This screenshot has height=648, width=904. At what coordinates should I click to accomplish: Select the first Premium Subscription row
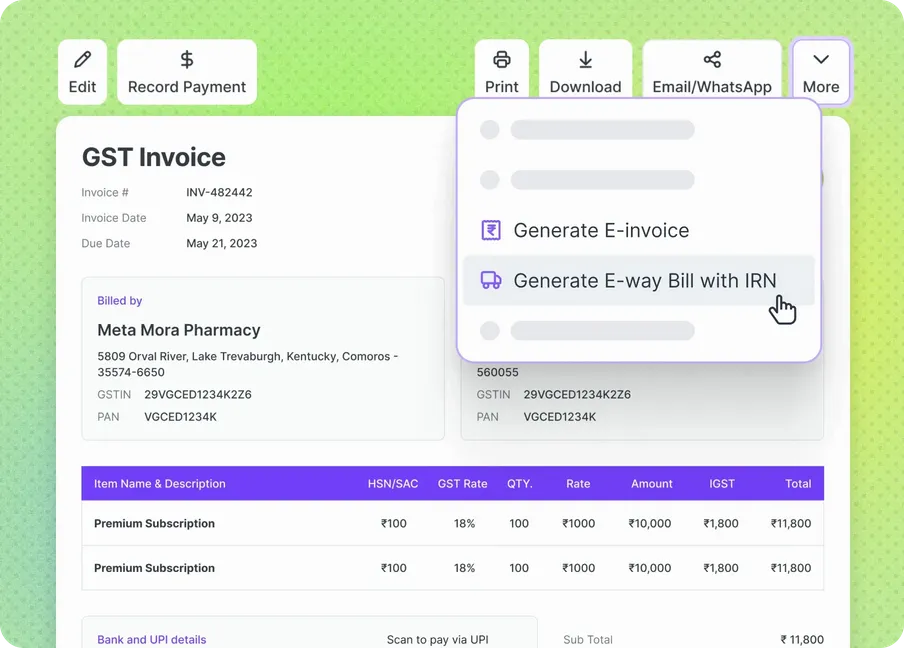click(453, 523)
